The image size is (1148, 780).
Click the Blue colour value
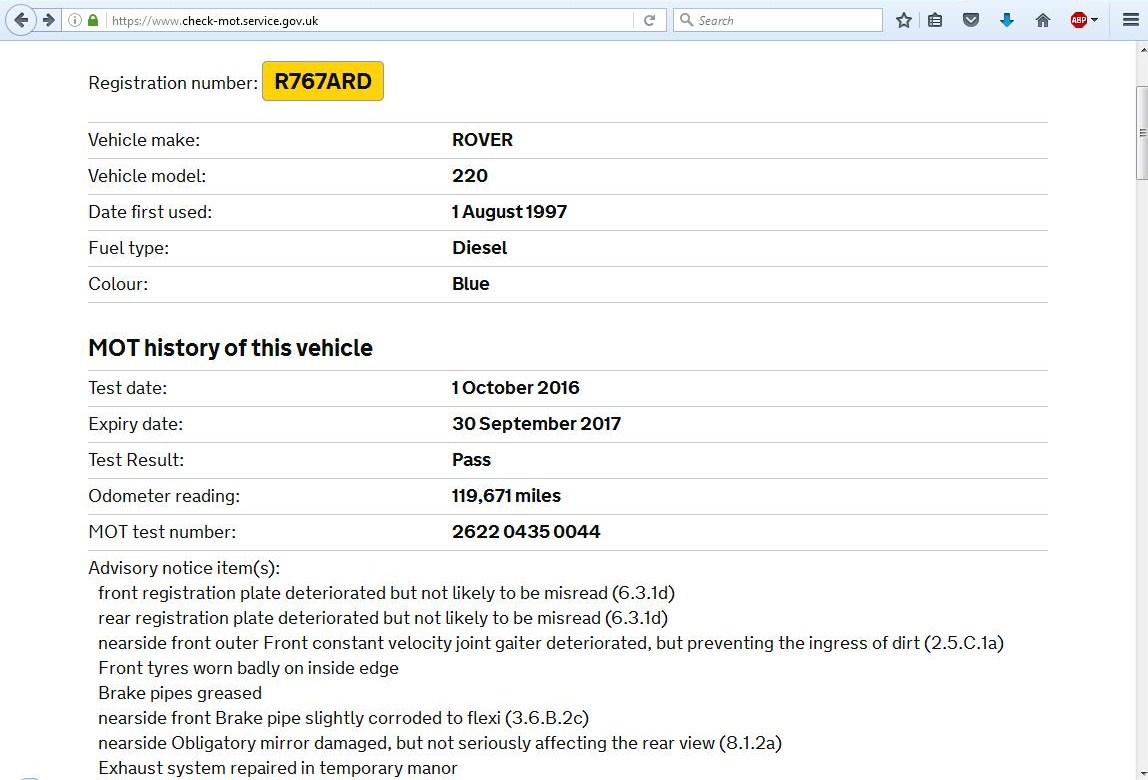click(x=471, y=283)
